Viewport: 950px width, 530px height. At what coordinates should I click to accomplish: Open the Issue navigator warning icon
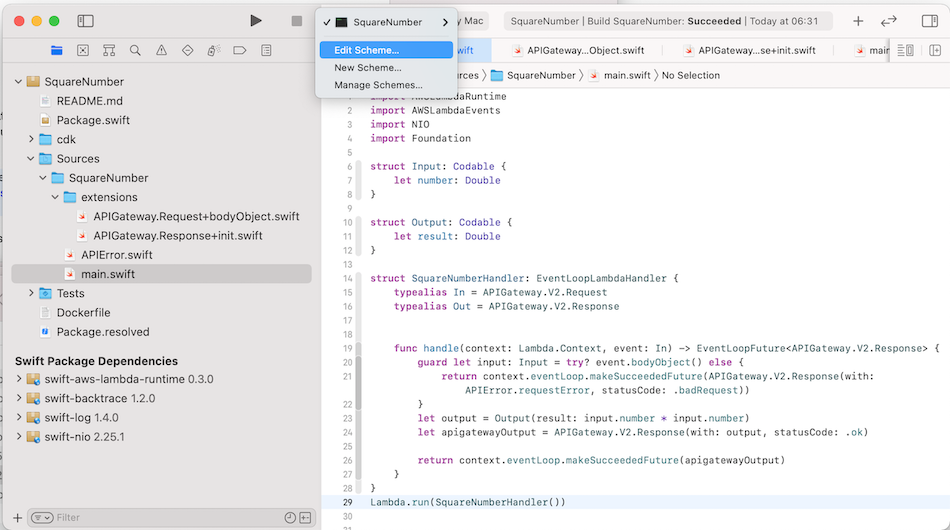[161, 50]
